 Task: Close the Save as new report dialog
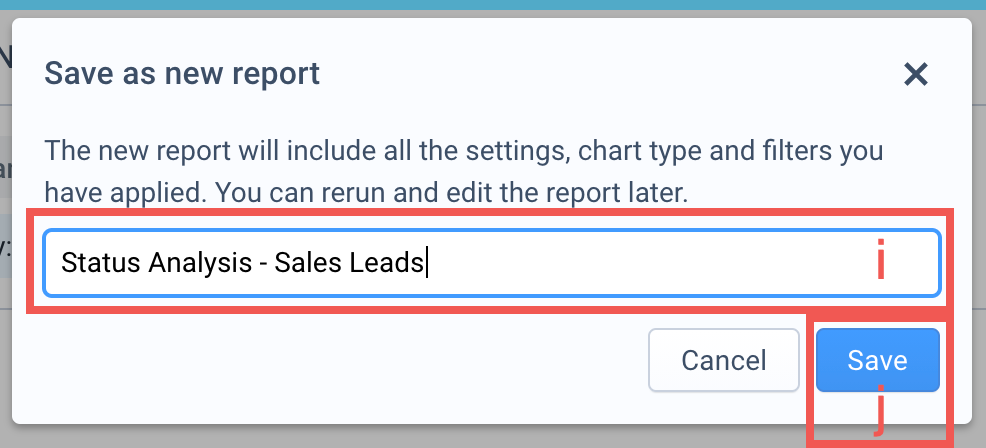[916, 74]
